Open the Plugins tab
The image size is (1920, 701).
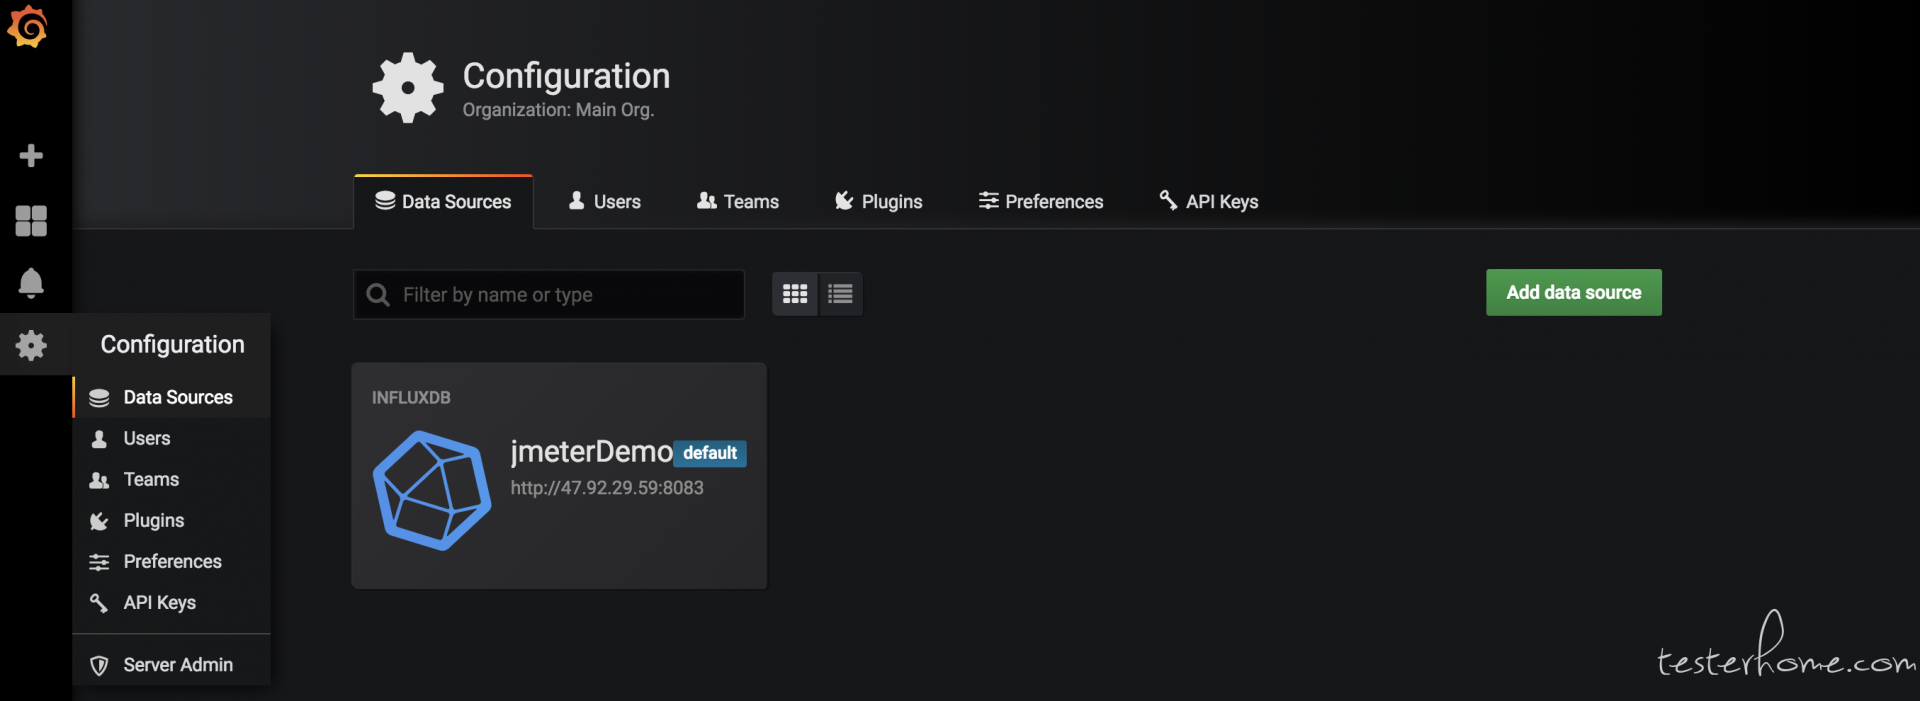pyautogui.click(x=878, y=202)
